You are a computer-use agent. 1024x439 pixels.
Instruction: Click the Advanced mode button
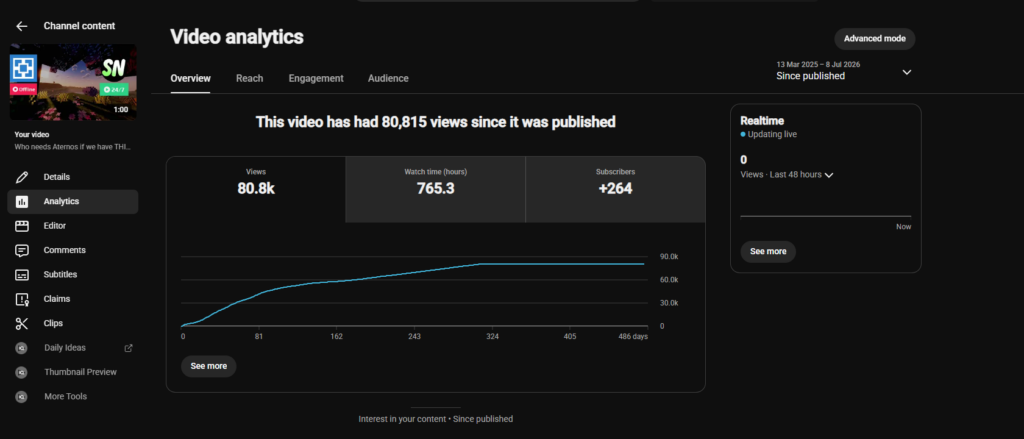point(874,39)
